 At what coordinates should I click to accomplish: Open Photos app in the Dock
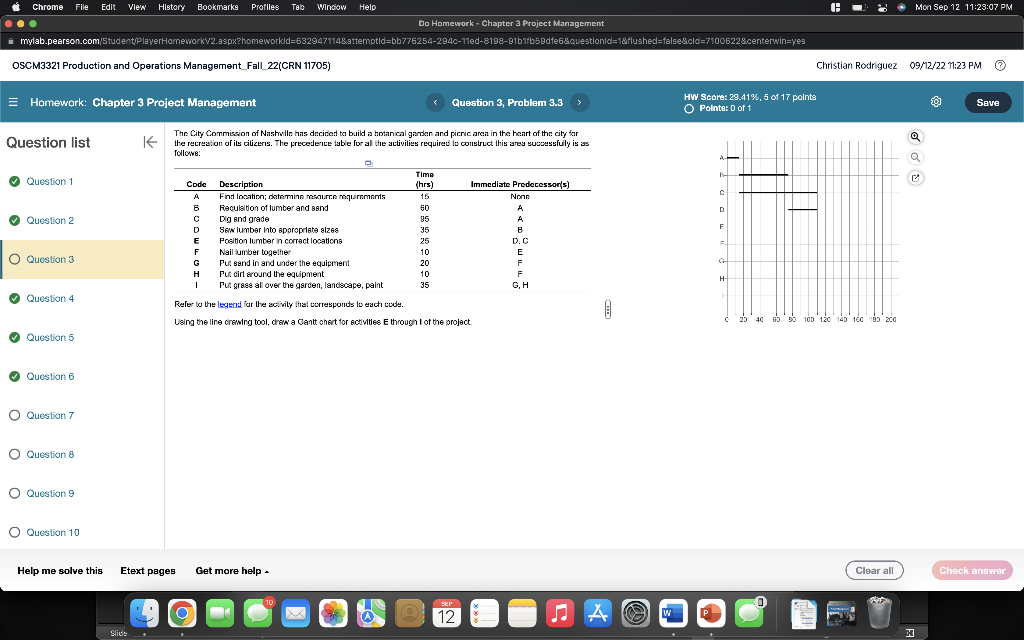coord(333,614)
